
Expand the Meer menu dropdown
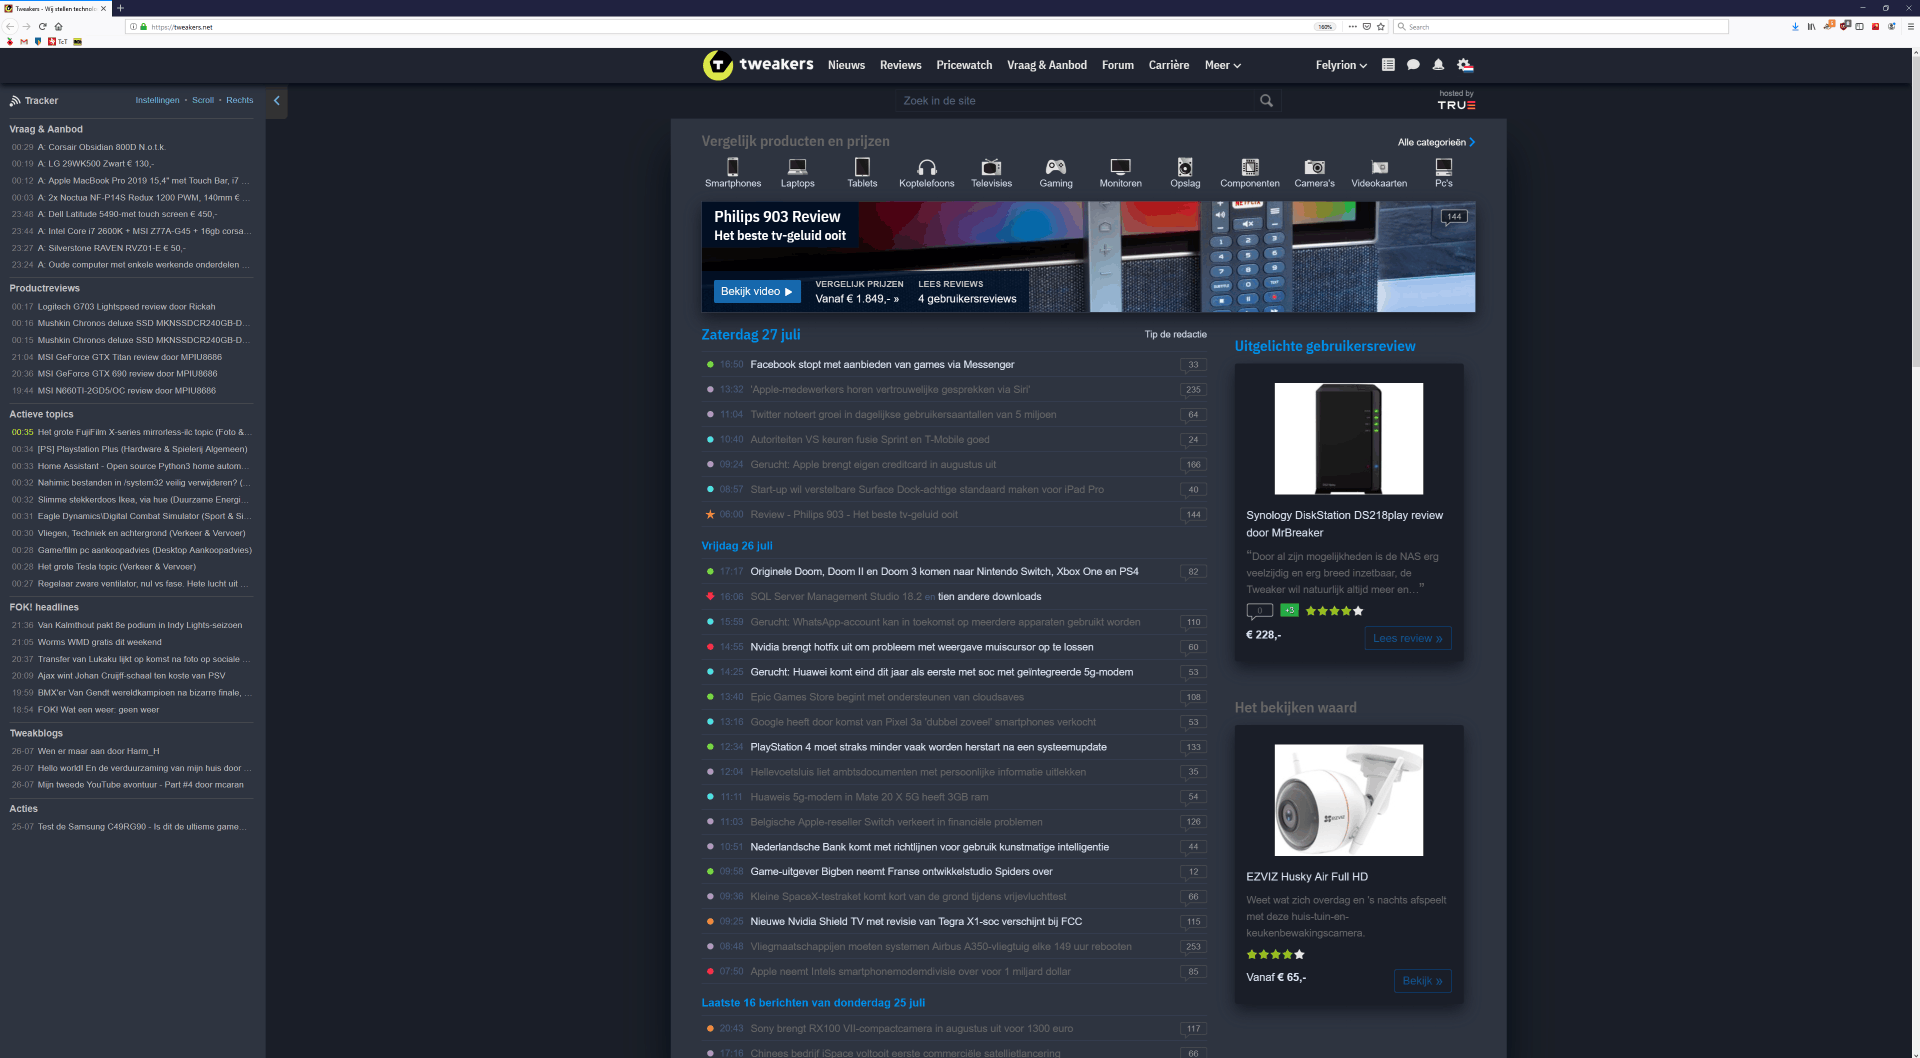click(1223, 65)
